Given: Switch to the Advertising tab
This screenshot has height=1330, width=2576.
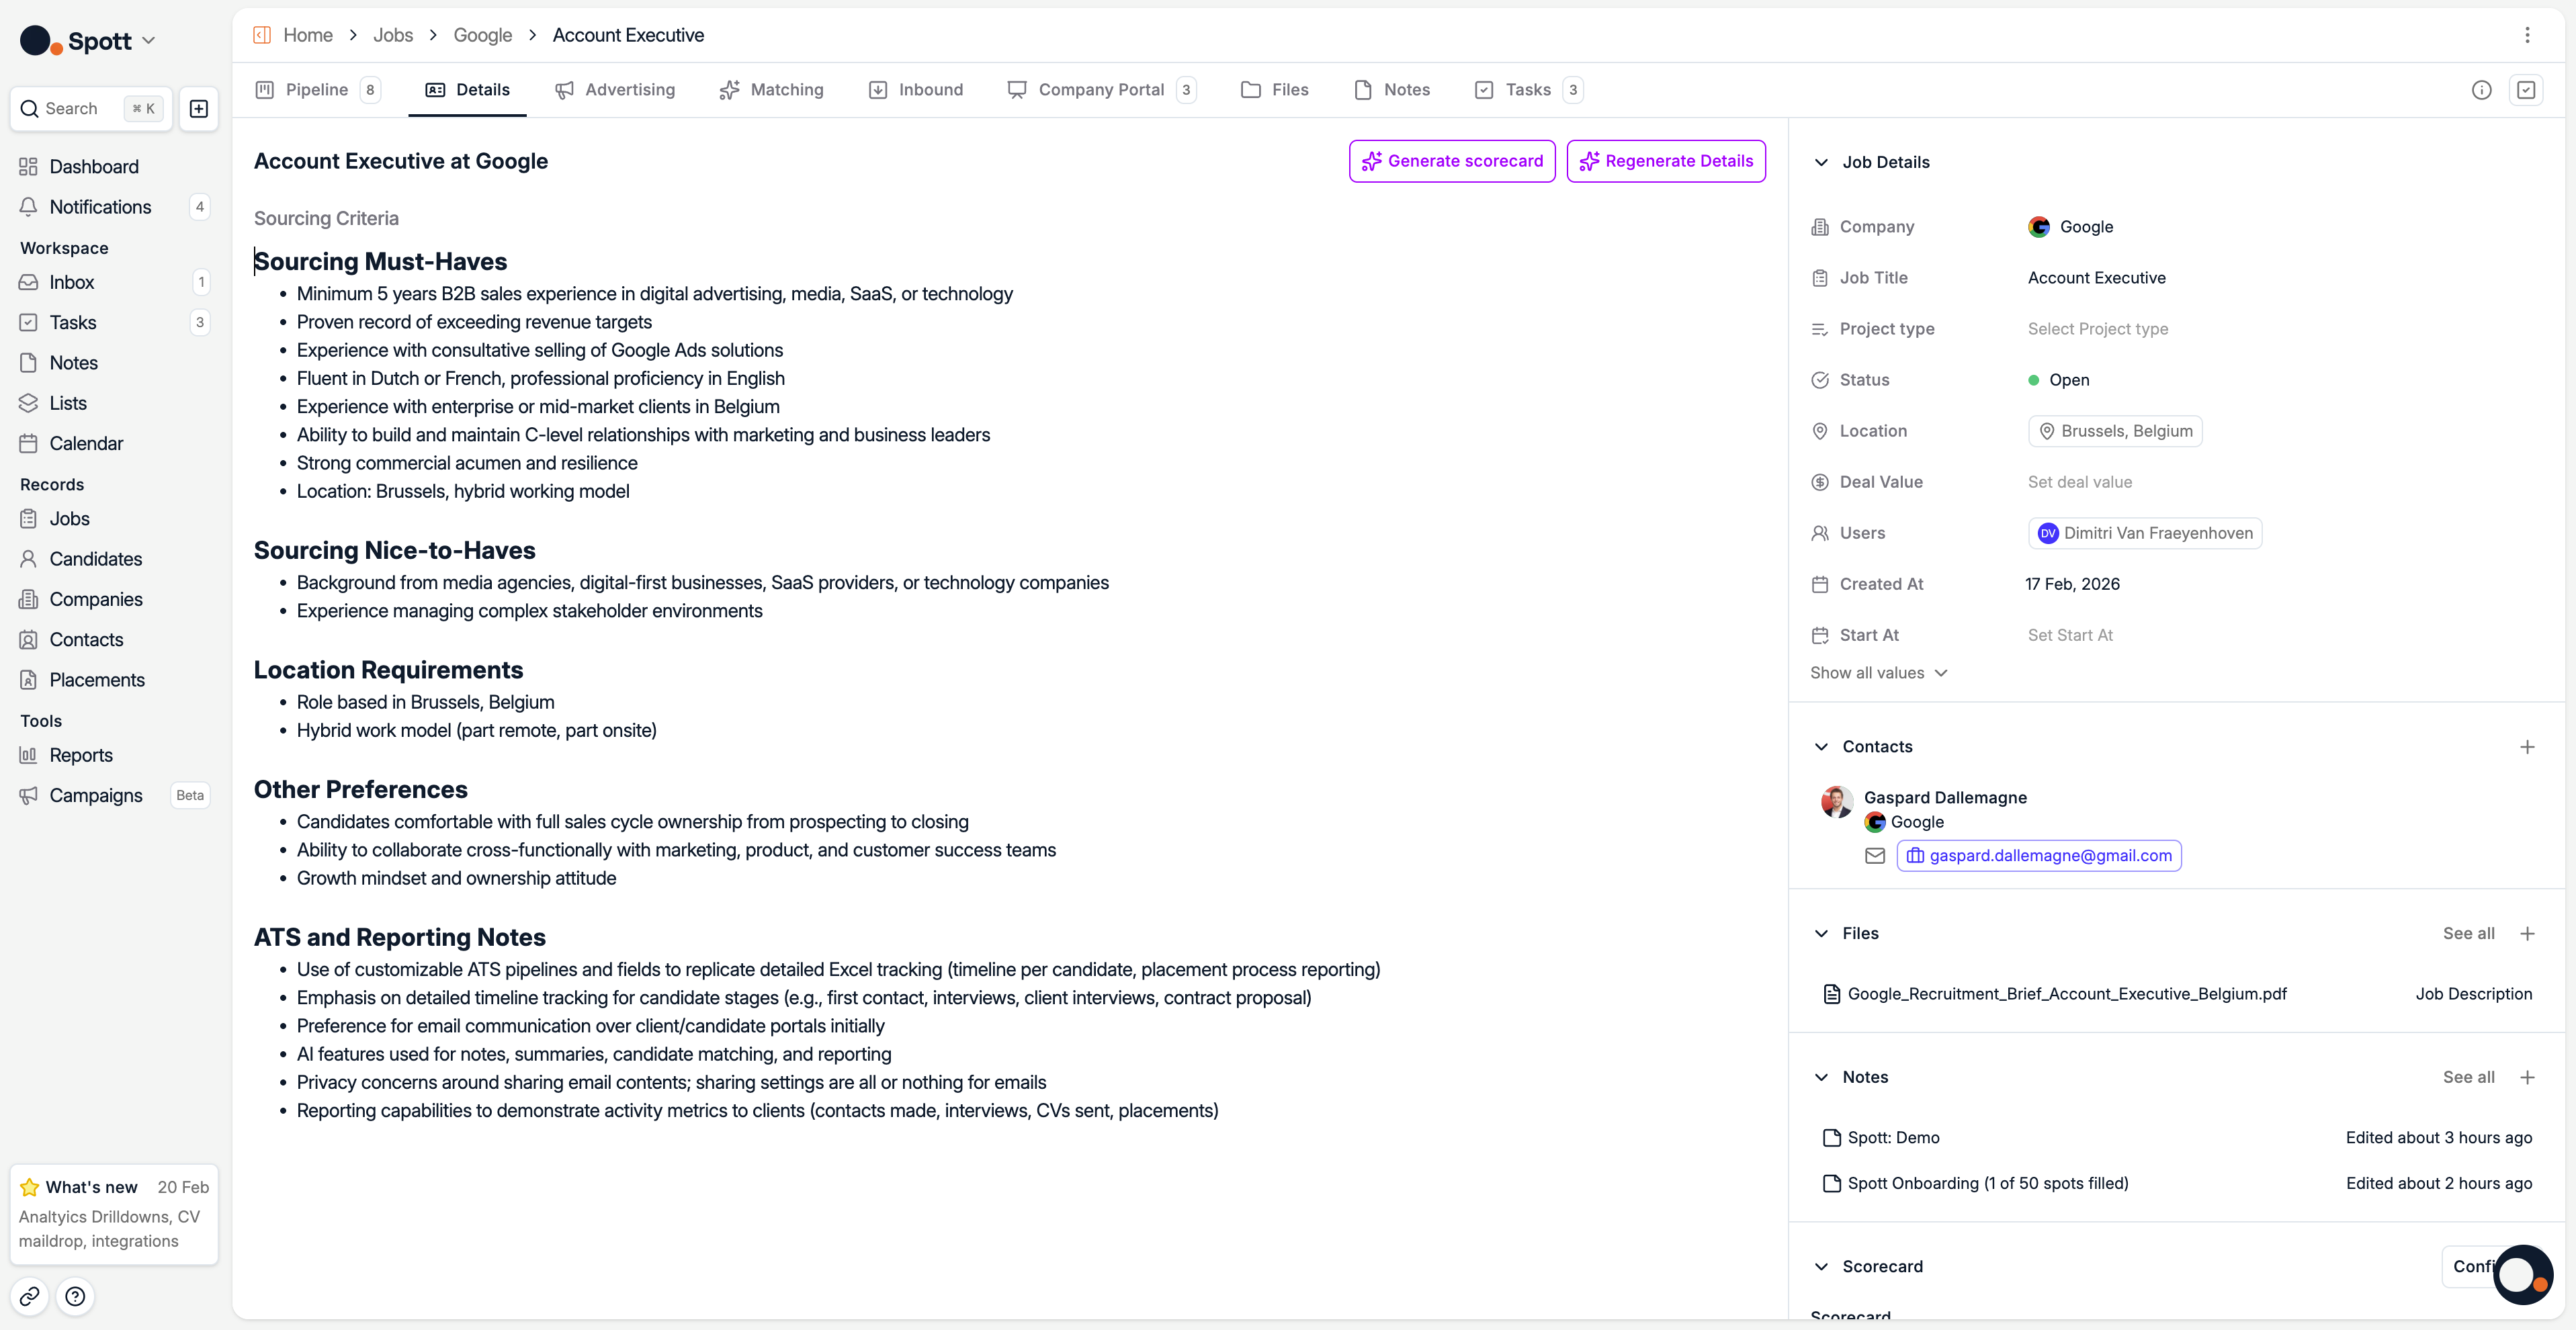Looking at the screenshot, I should click(x=615, y=90).
